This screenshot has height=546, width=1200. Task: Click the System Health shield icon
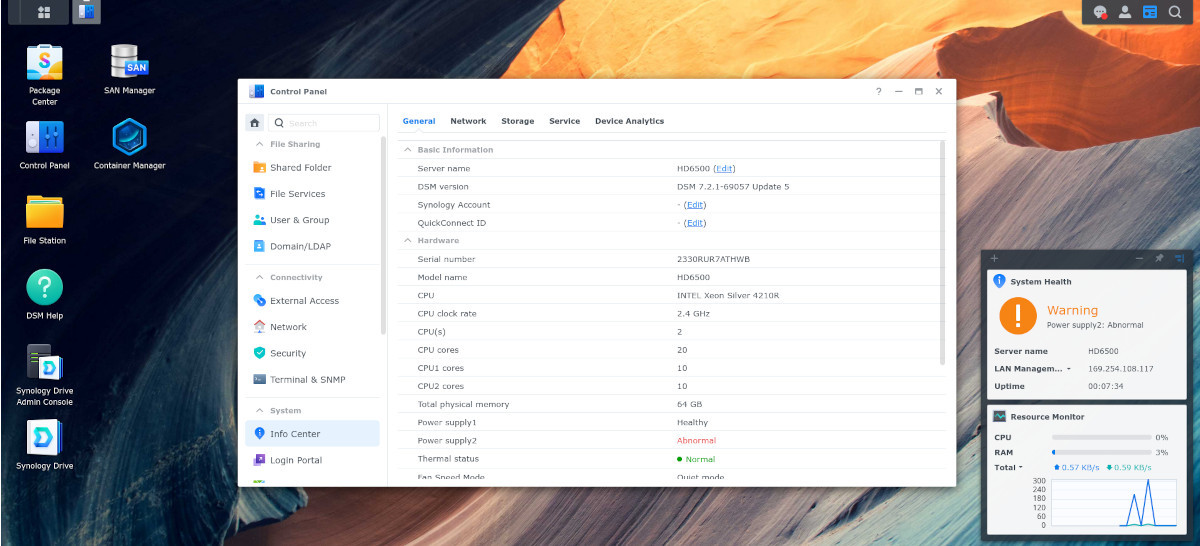pyautogui.click(x=999, y=282)
